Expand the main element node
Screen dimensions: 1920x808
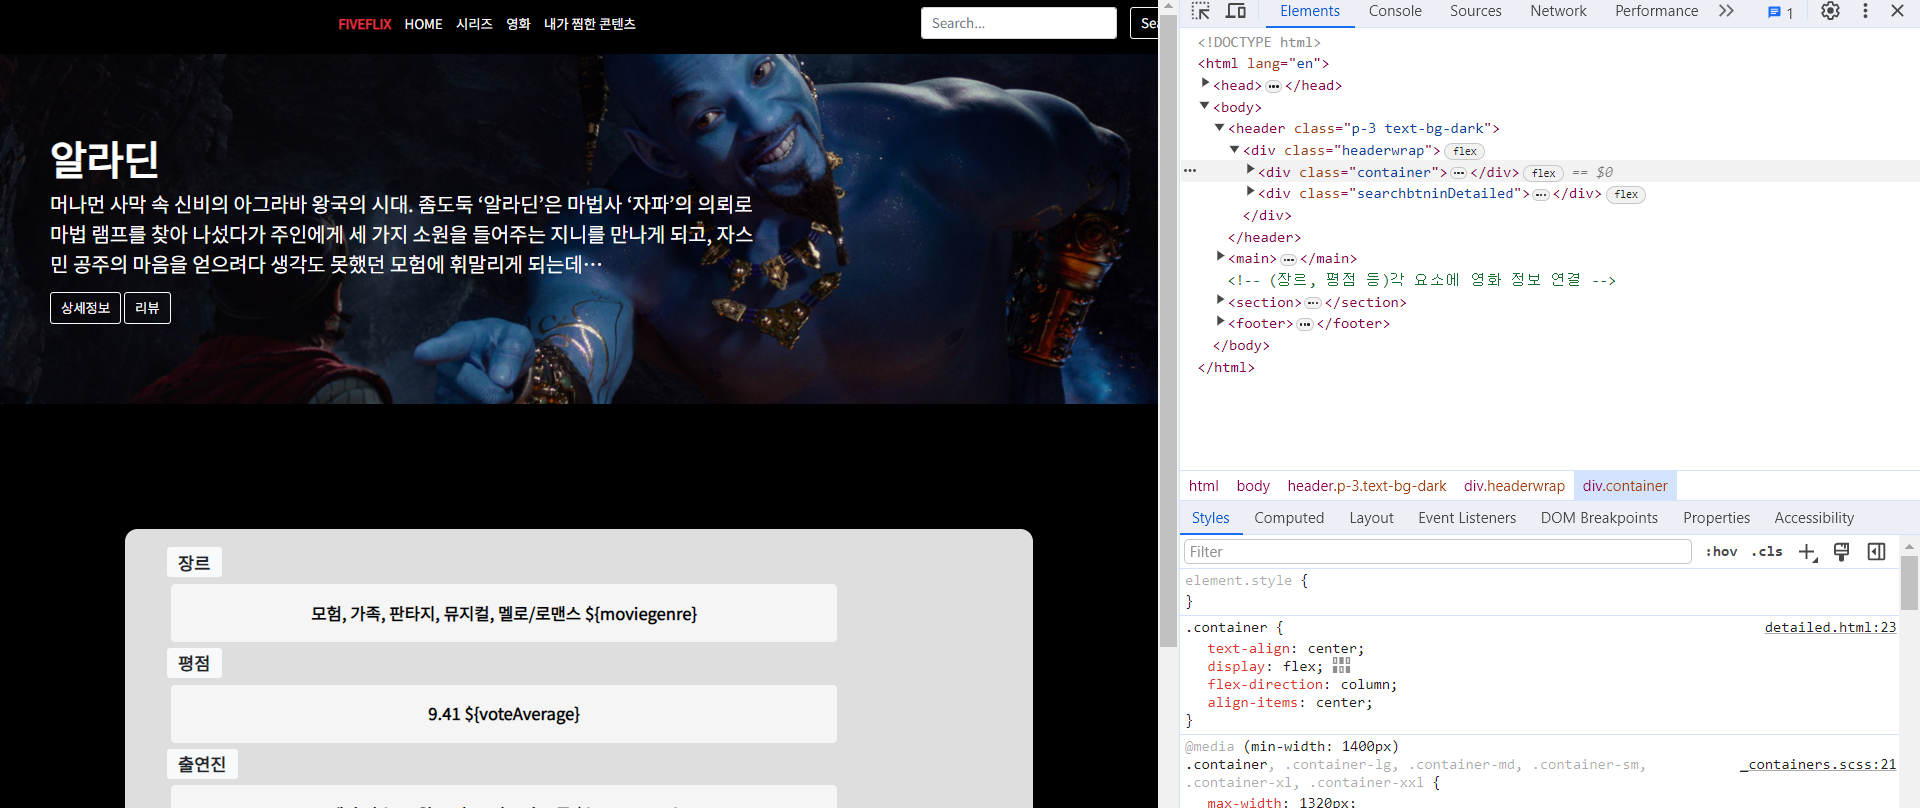pyautogui.click(x=1220, y=257)
